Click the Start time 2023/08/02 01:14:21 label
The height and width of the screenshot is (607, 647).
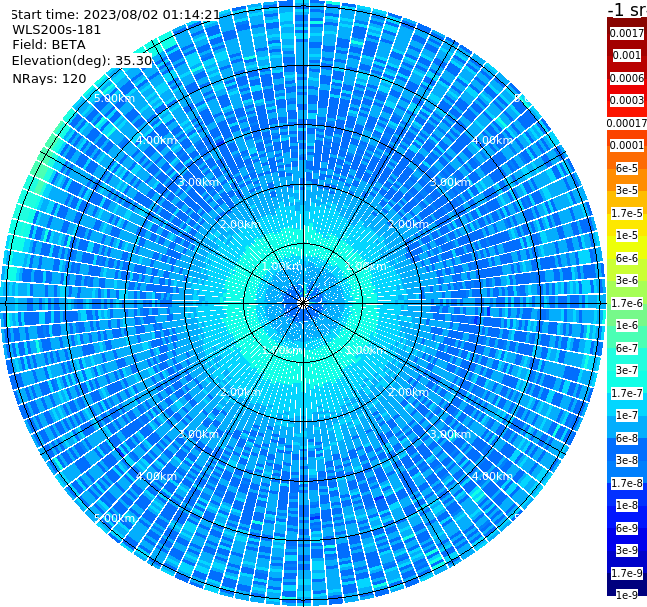point(115,15)
